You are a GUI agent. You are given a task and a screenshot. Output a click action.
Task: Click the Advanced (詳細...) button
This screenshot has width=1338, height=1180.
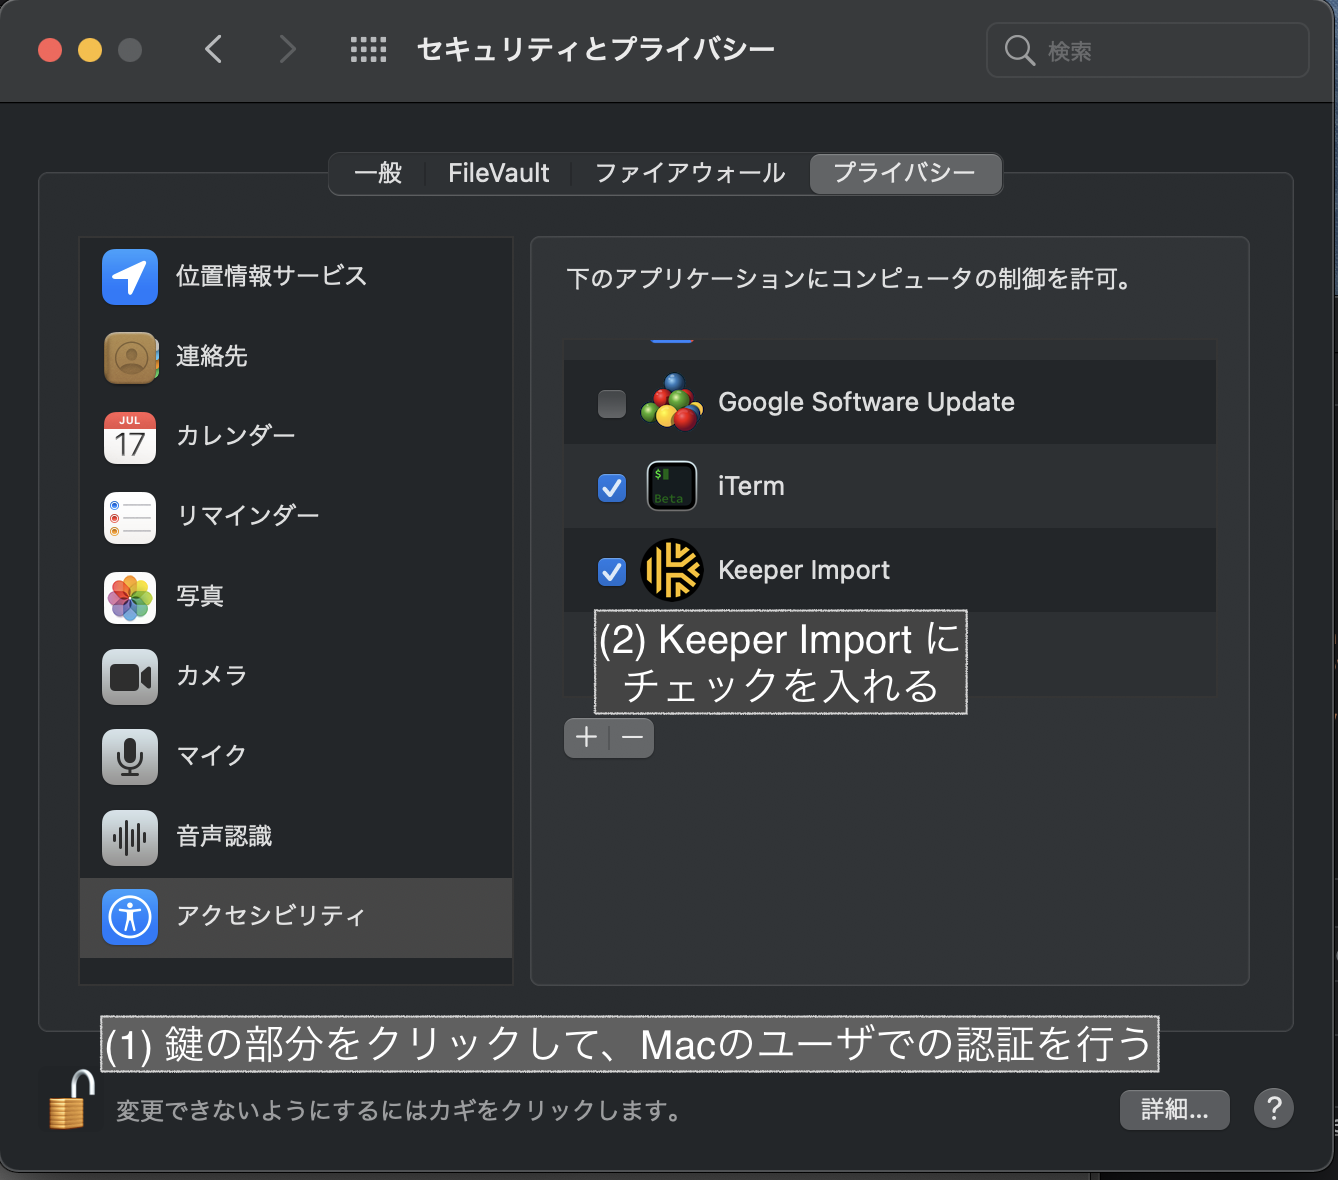1174,1109
